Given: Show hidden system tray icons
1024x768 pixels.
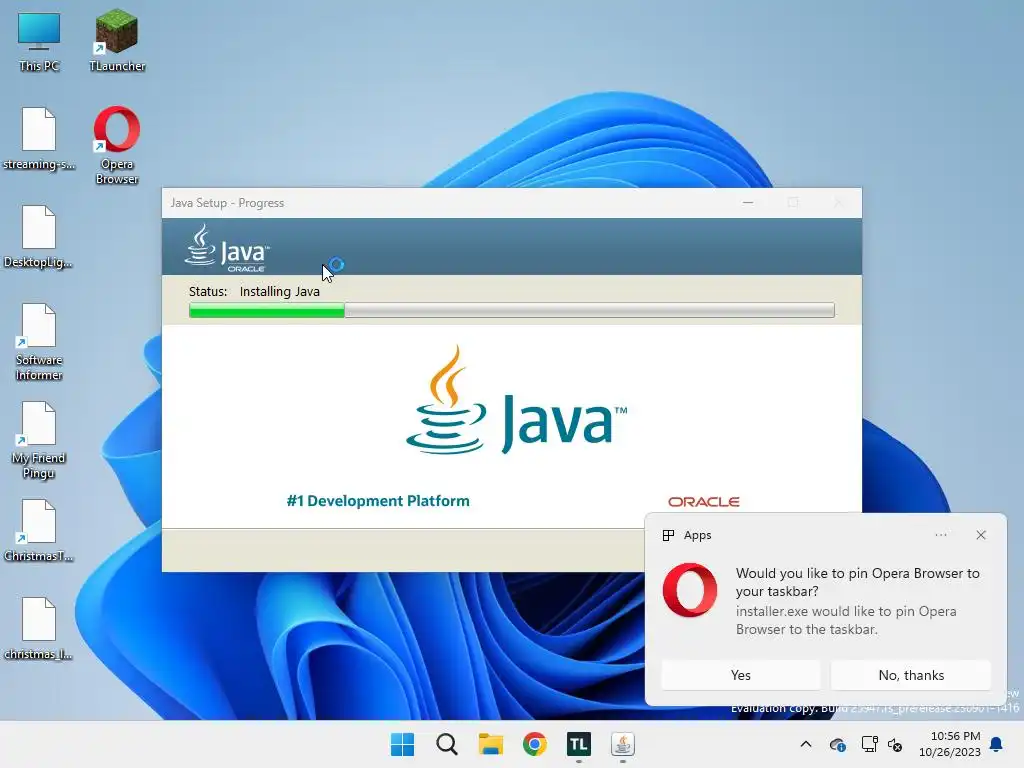Looking at the screenshot, I should pyautogui.click(x=806, y=744).
